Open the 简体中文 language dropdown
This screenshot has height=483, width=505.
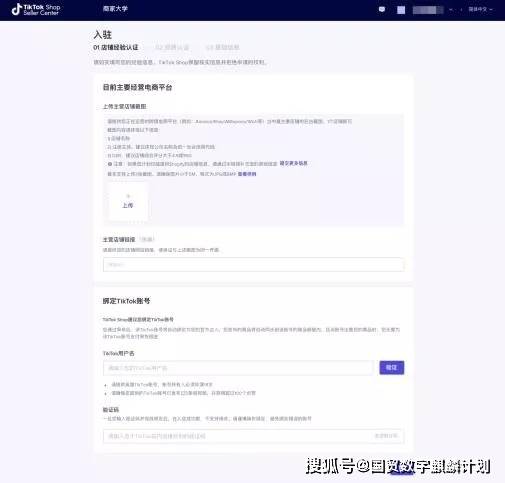[480, 9]
